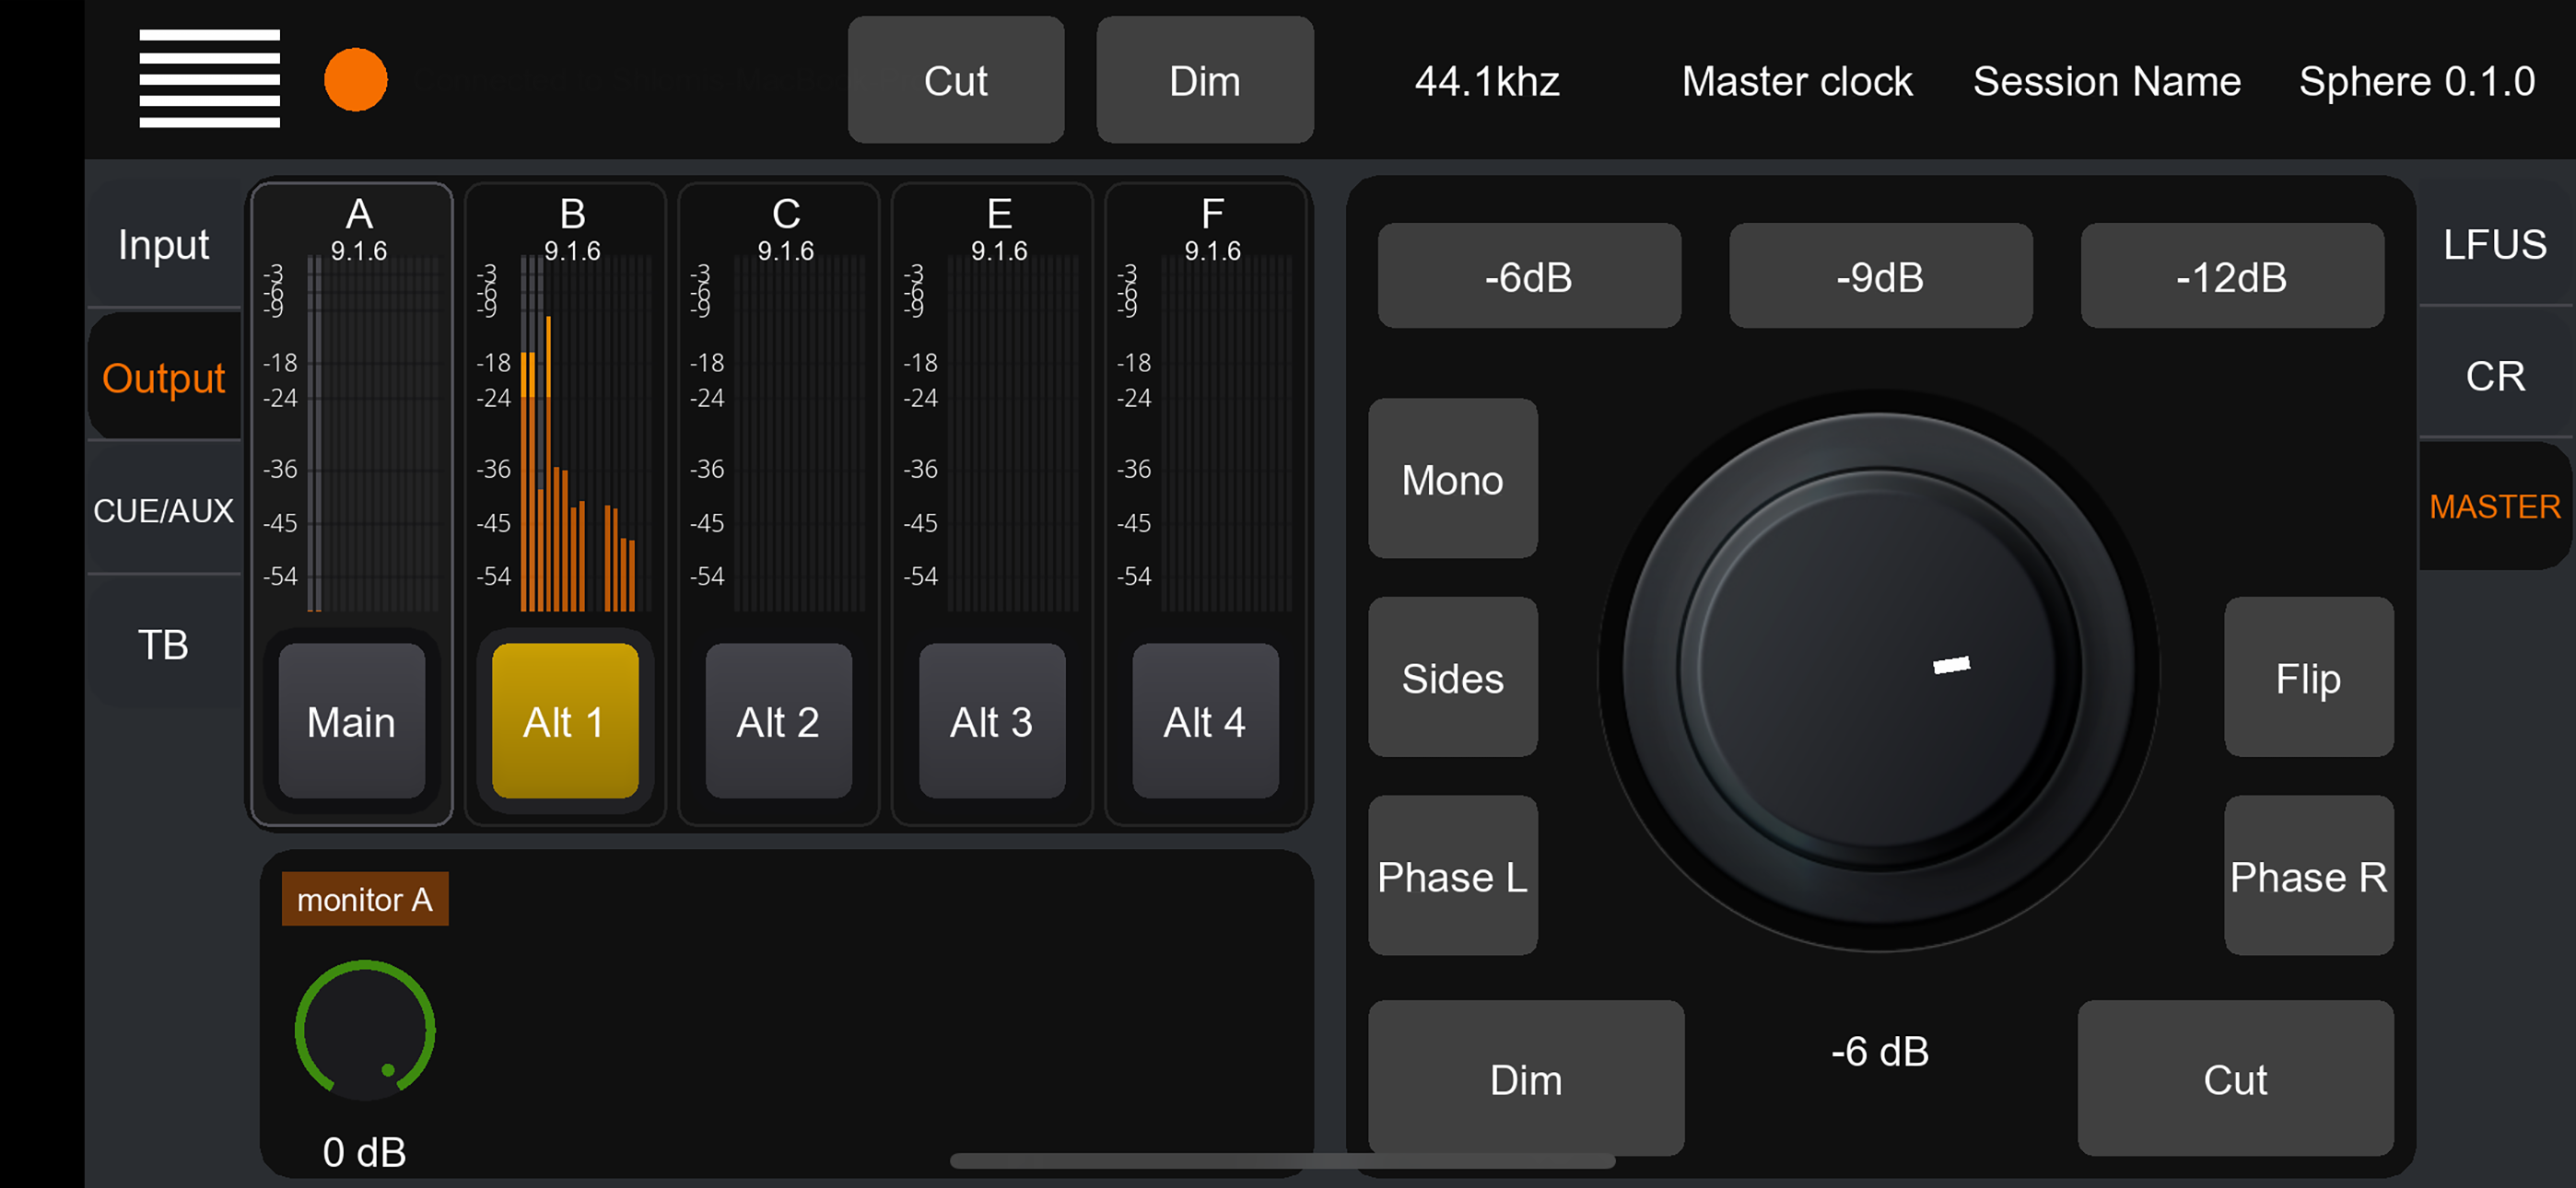Select the output C level meter

[x=799, y=432]
